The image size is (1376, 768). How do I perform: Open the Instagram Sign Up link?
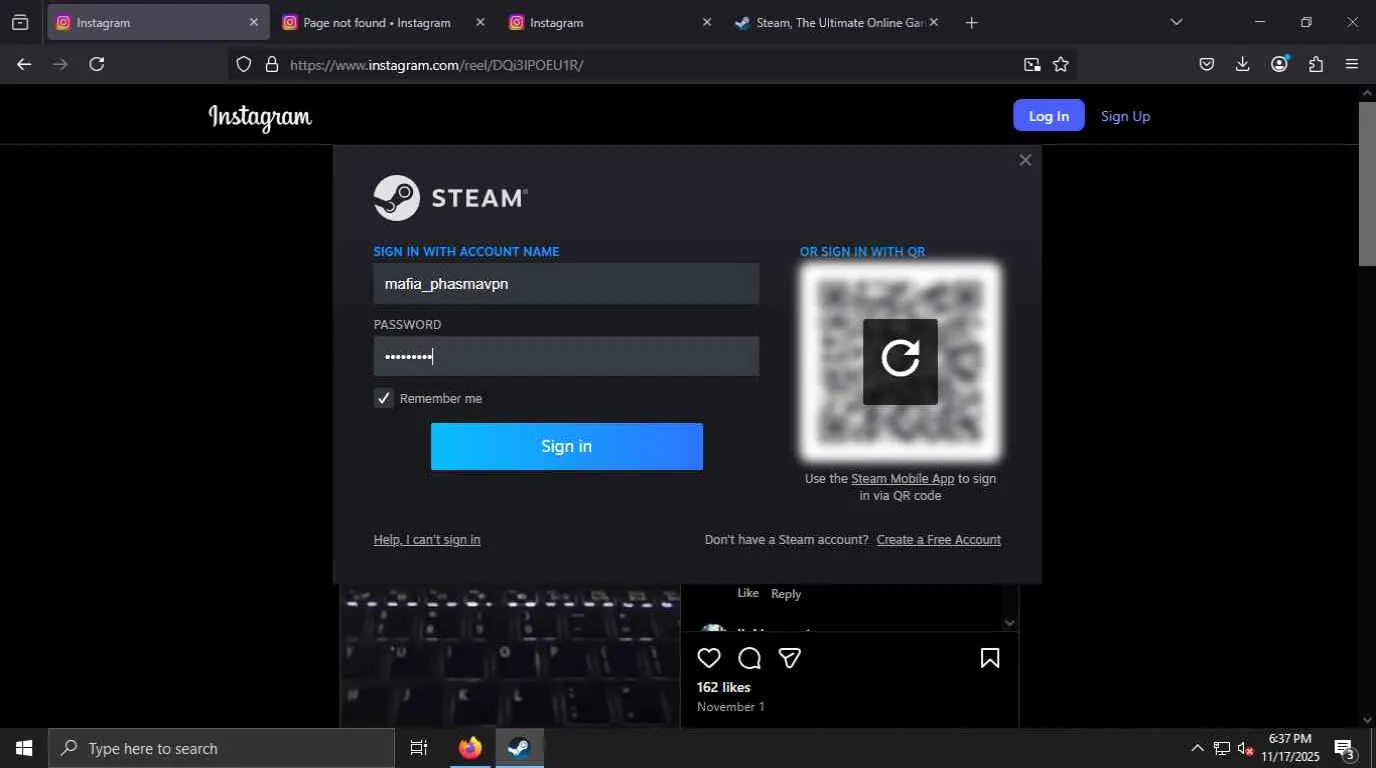pos(1125,116)
